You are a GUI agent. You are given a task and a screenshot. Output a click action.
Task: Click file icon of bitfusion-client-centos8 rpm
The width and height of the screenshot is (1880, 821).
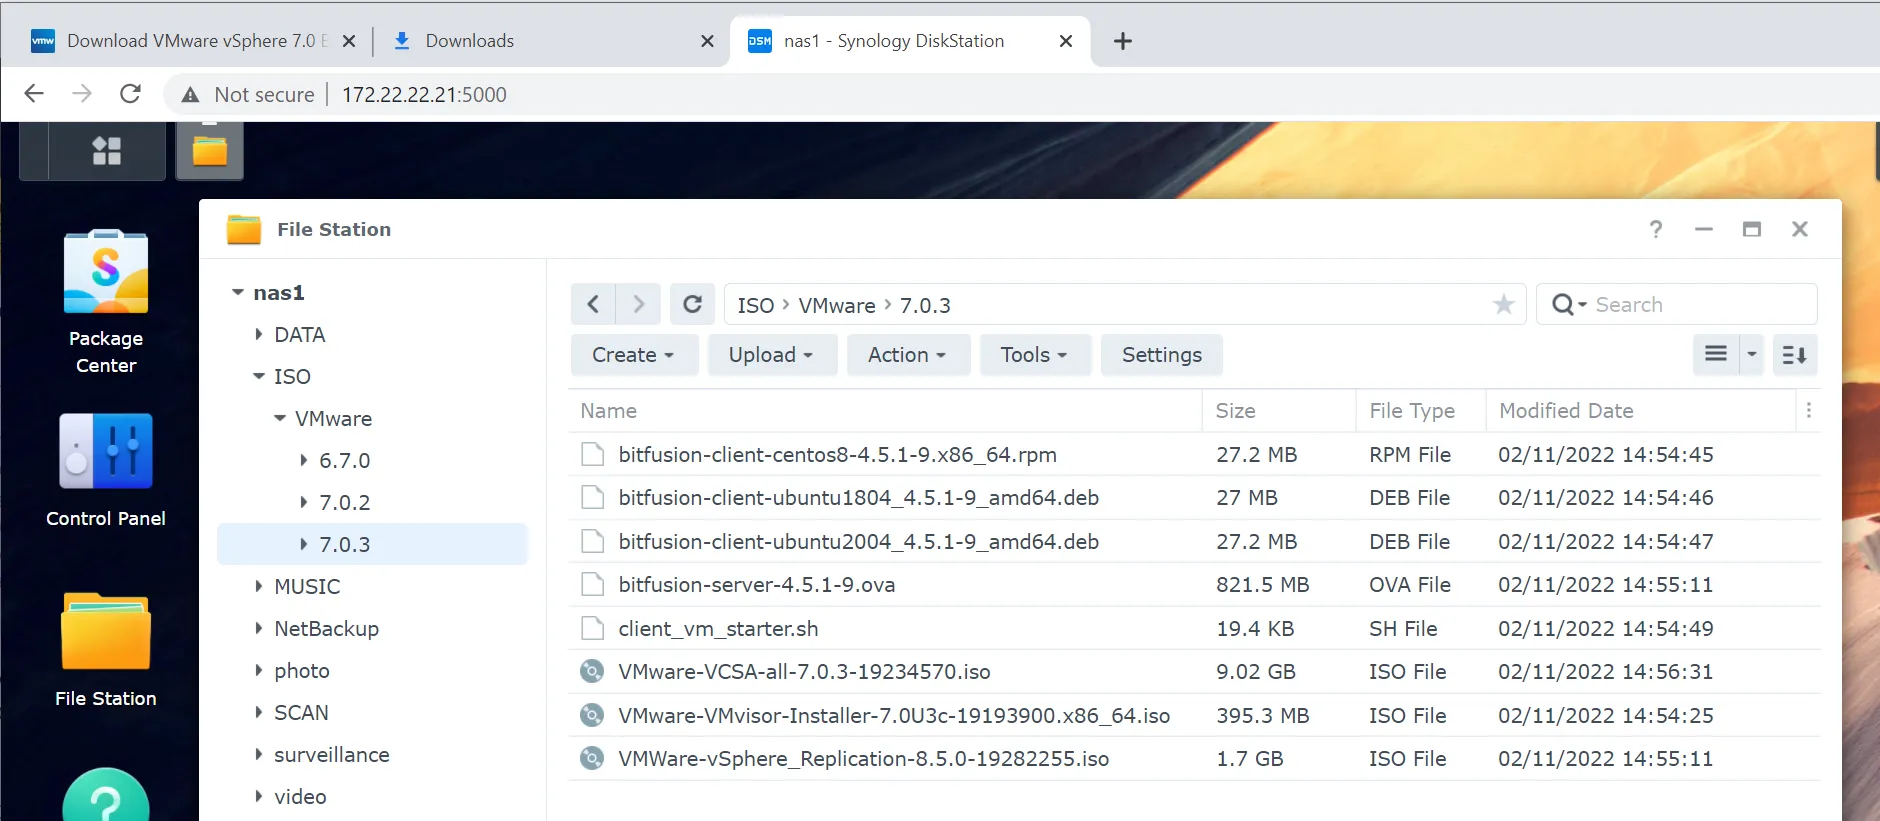point(592,454)
